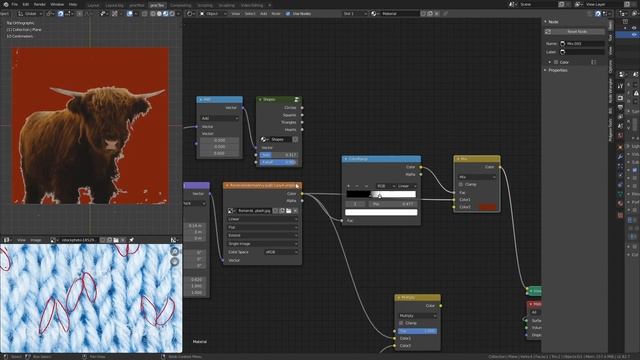Open image folder icon on texture node
The width and height of the screenshot is (640, 360).
[x=289, y=211]
